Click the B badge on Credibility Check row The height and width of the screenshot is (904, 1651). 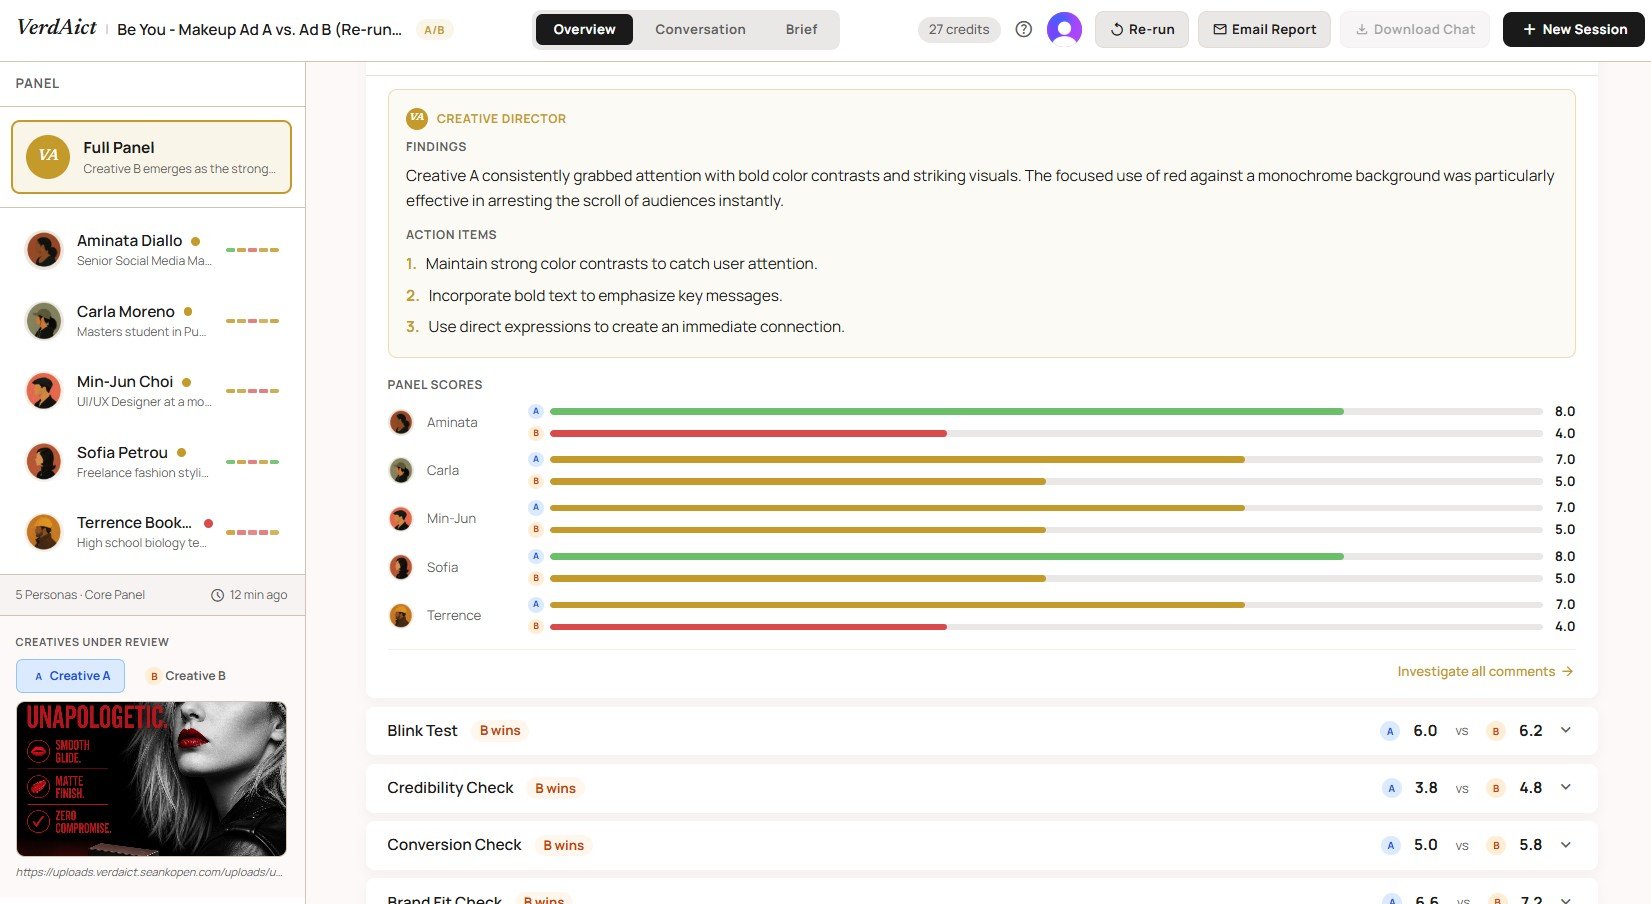pyautogui.click(x=1496, y=788)
